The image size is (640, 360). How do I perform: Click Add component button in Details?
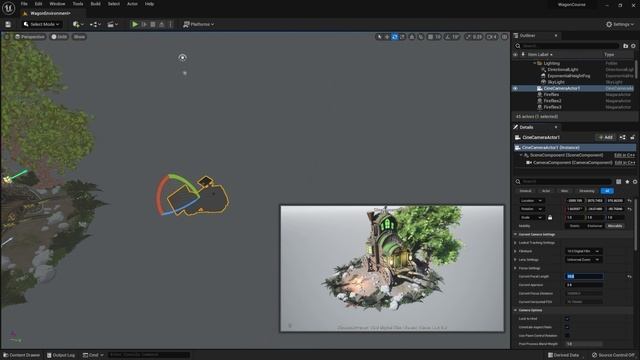click(x=605, y=137)
